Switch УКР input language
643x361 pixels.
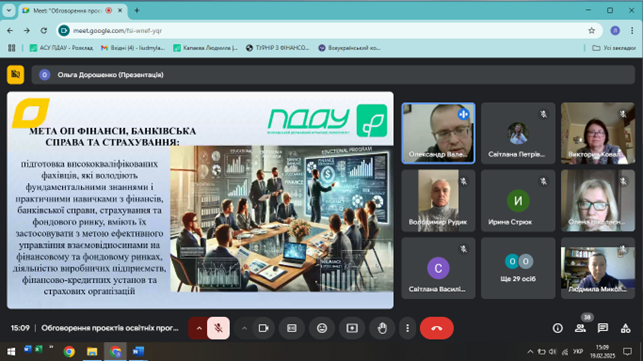[578, 352]
